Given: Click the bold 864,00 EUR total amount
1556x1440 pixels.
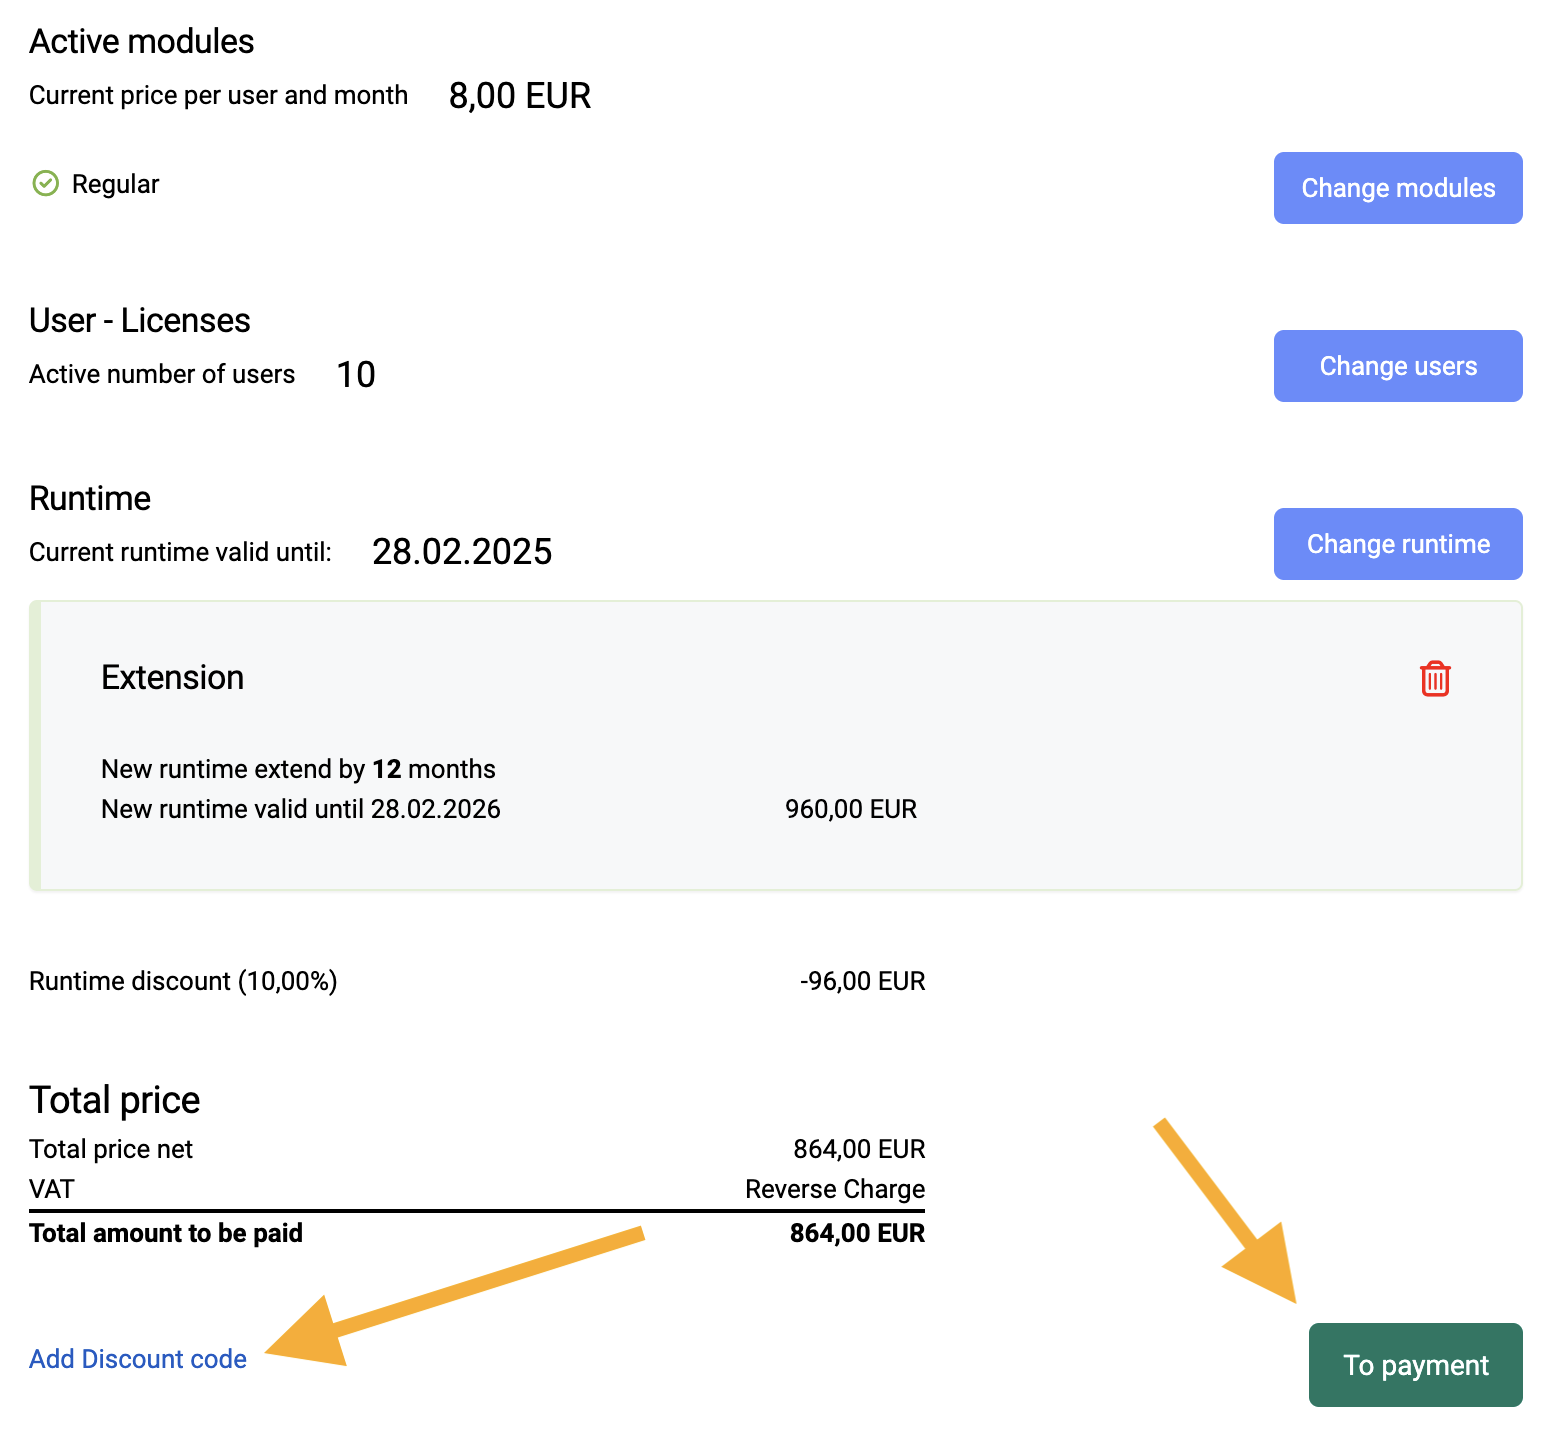Looking at the screenshot, I should pyautogui.click(x=858, y=1233).
